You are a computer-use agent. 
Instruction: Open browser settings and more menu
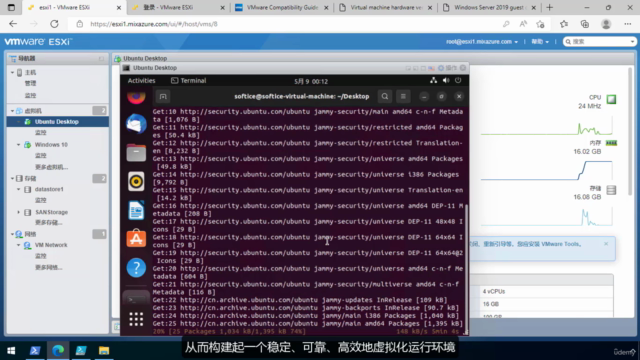628,24
